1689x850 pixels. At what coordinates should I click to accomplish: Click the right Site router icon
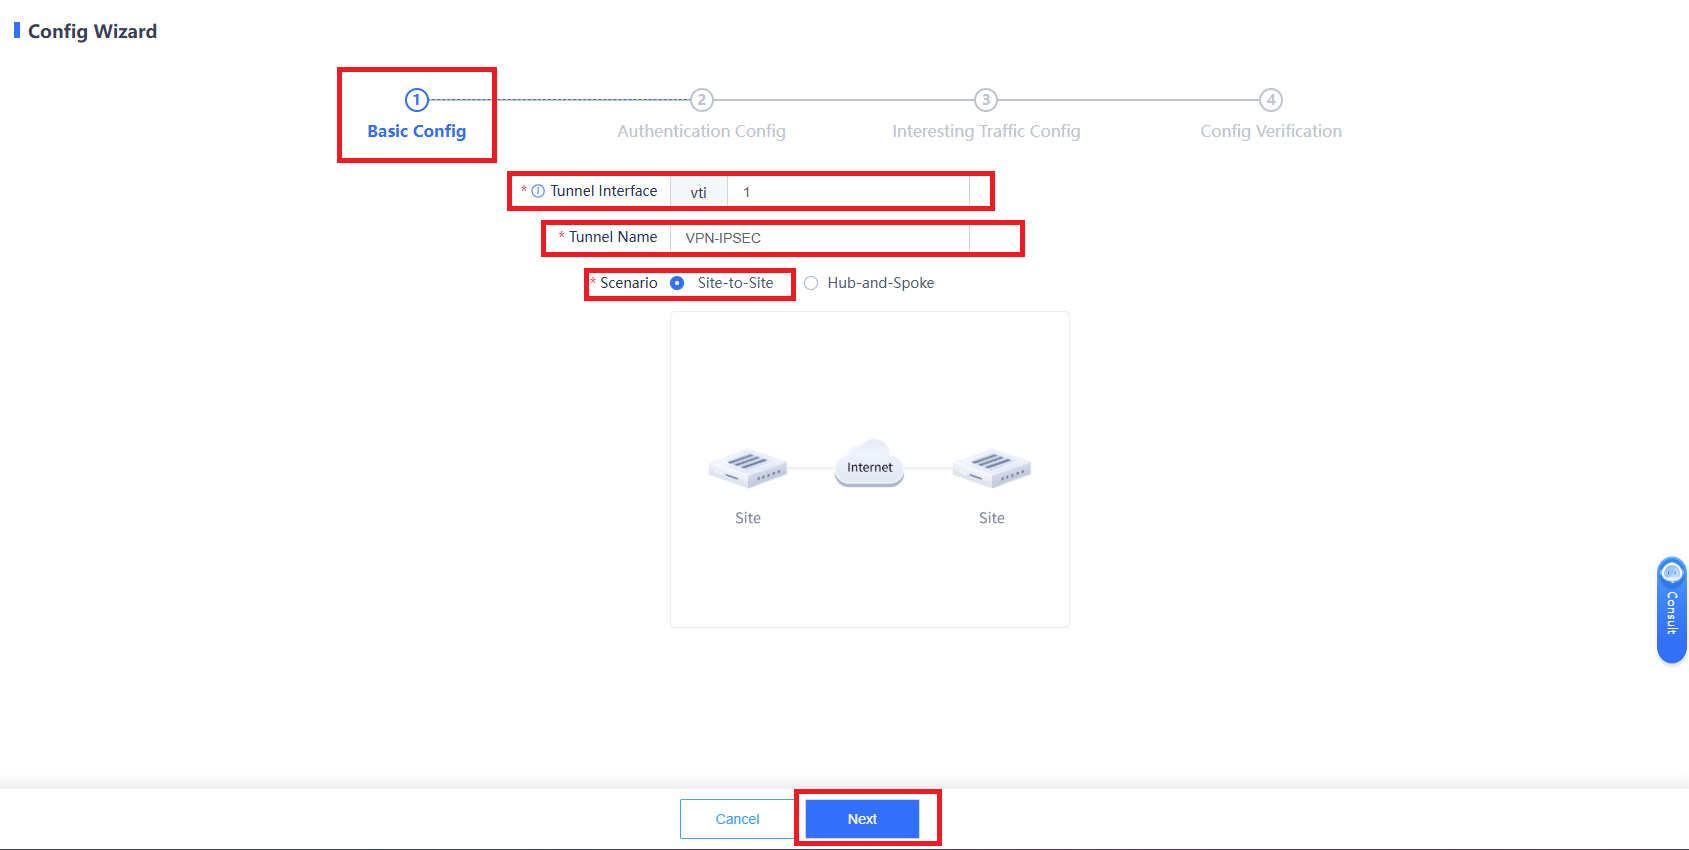(992, 468)
